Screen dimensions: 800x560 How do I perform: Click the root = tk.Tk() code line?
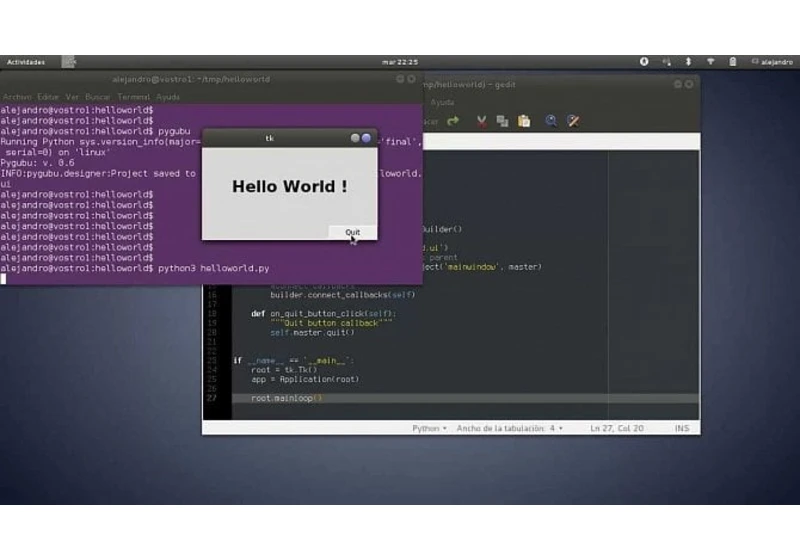284,370
